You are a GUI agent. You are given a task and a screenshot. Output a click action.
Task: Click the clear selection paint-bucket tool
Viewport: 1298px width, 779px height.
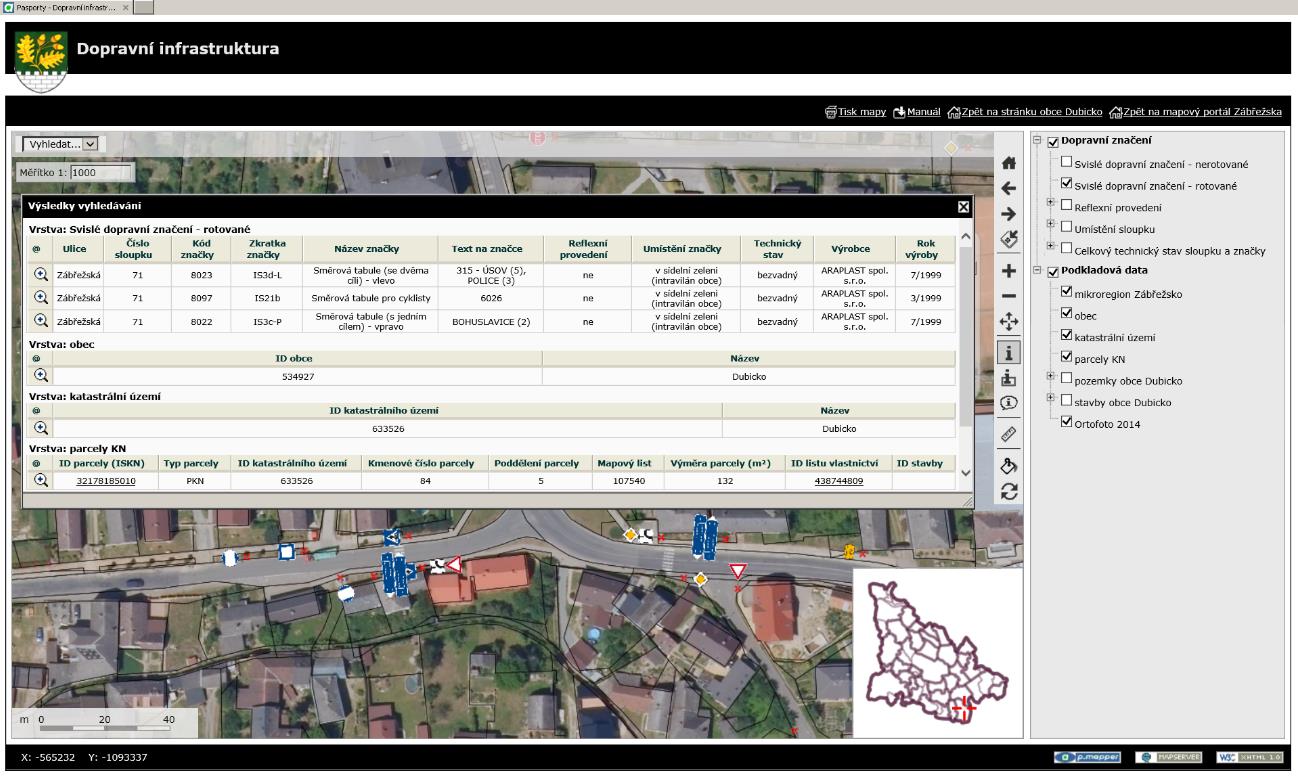pyautogui.click(x=1009, y=466)
